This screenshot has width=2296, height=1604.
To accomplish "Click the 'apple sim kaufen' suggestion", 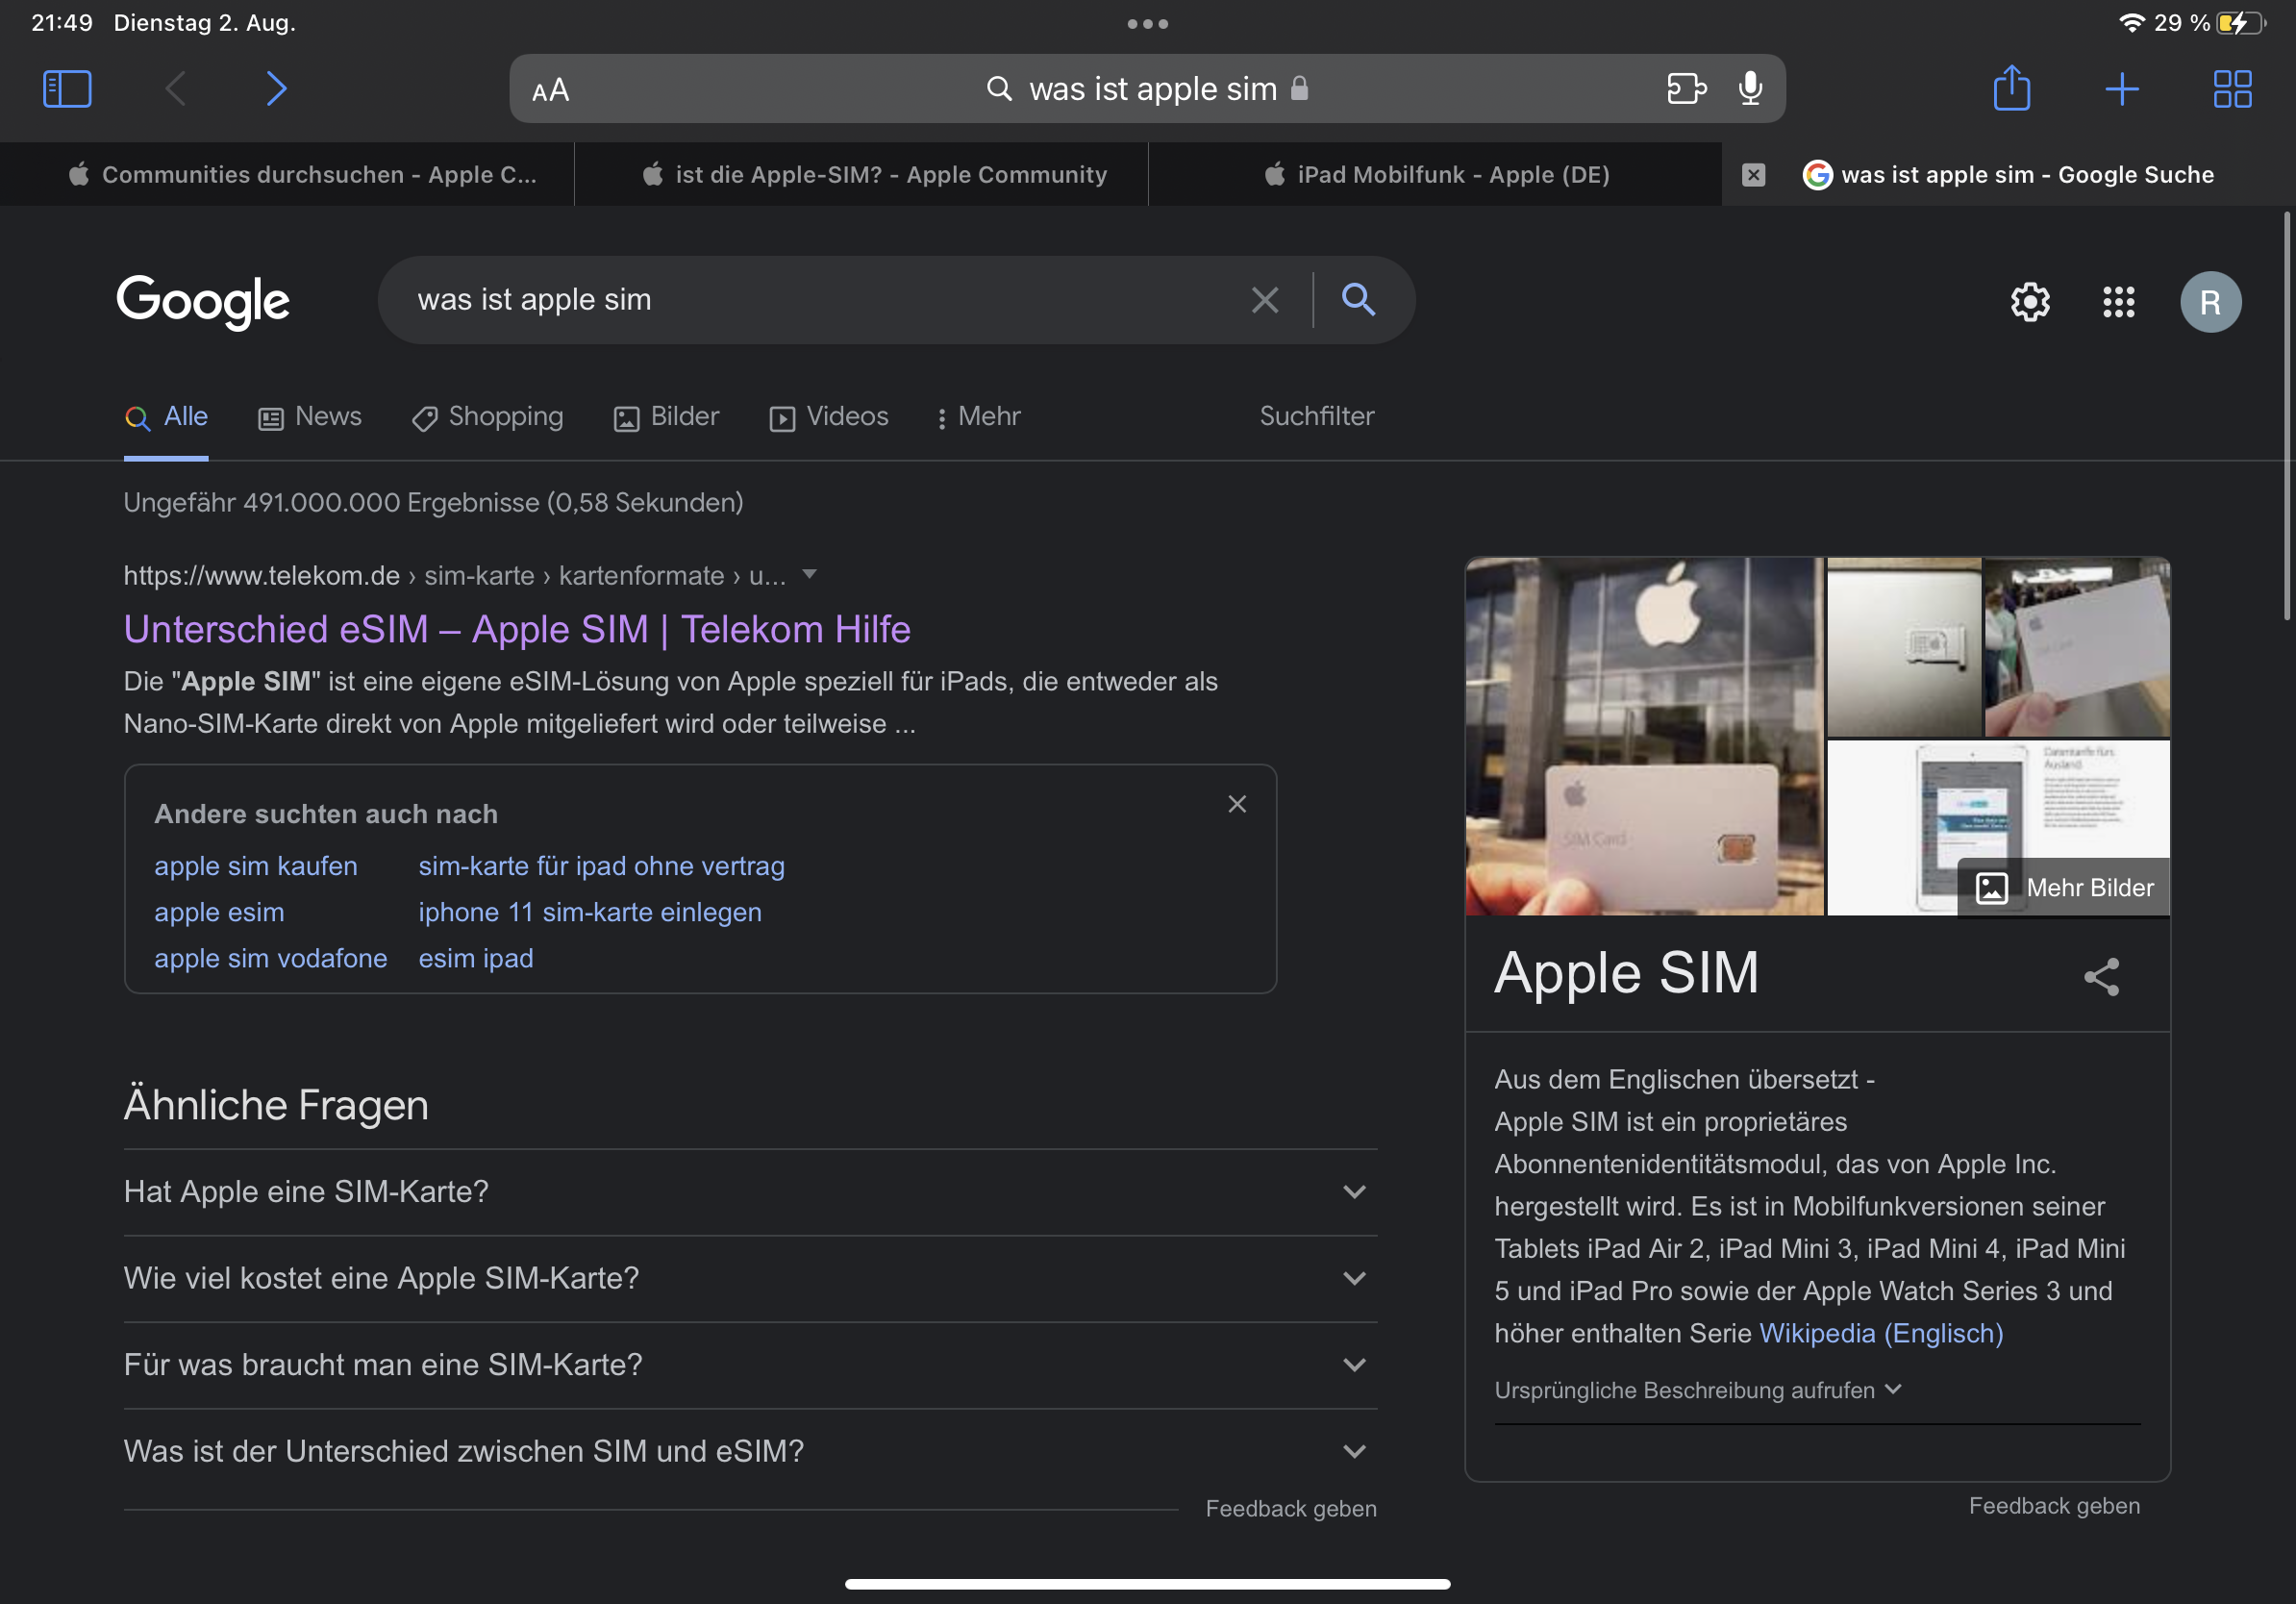I will pyautogui.click(x=256, y=866).
